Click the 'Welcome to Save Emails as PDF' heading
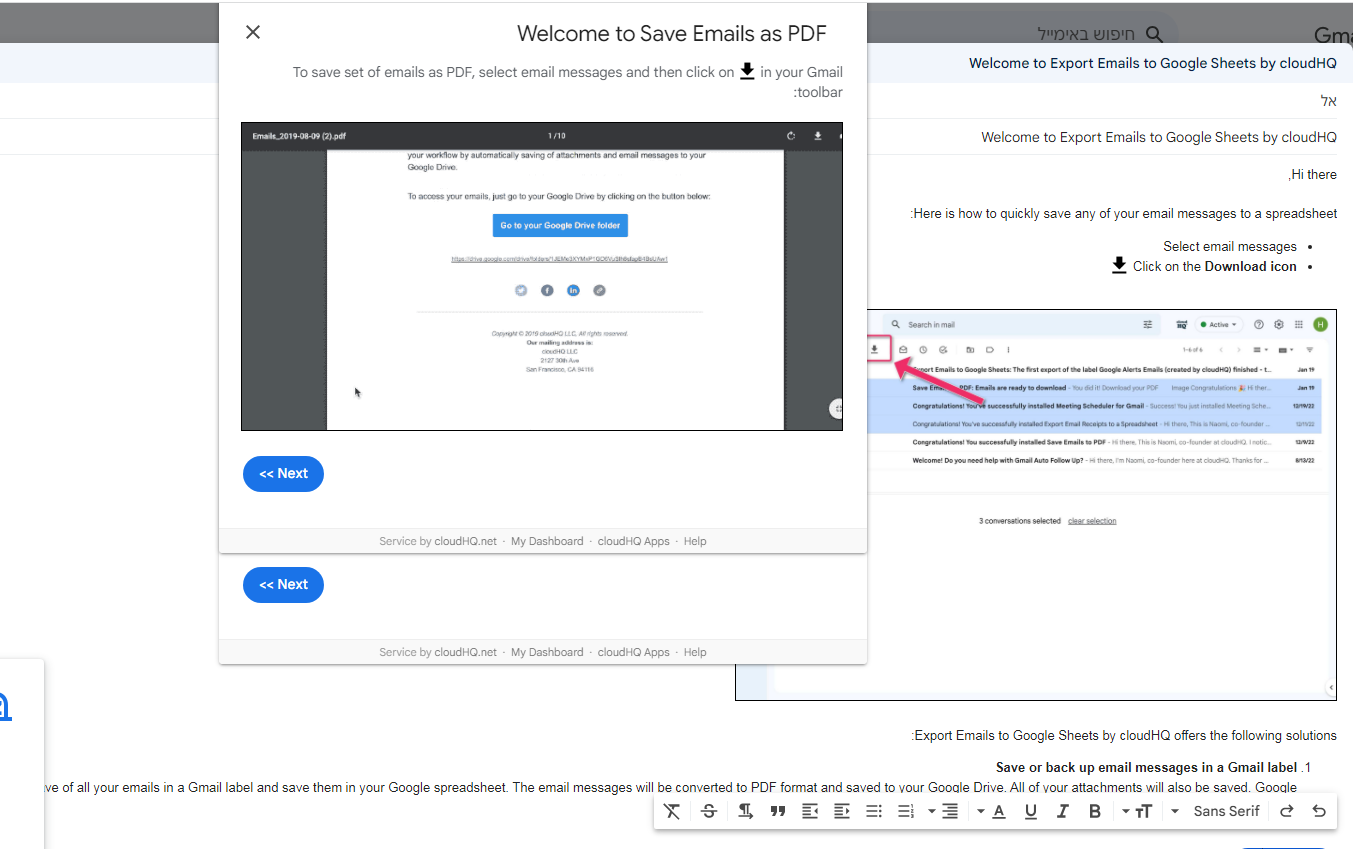The width and height of the screenshot is (1353, 849). click(x=672, y=33)
